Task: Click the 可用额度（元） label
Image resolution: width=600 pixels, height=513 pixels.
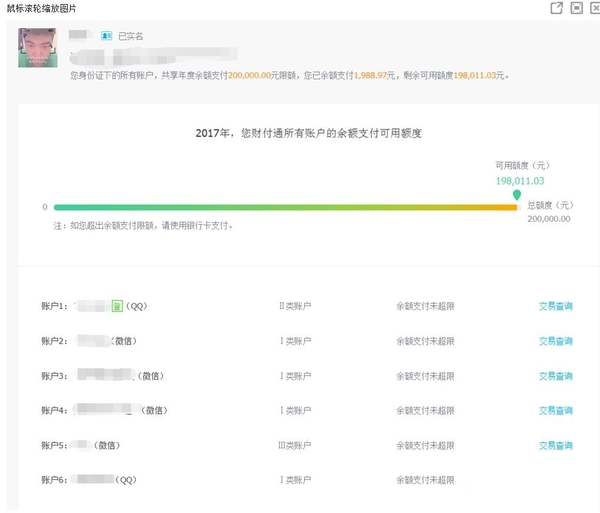Action: pyautogui.click(x=522, y=165)
